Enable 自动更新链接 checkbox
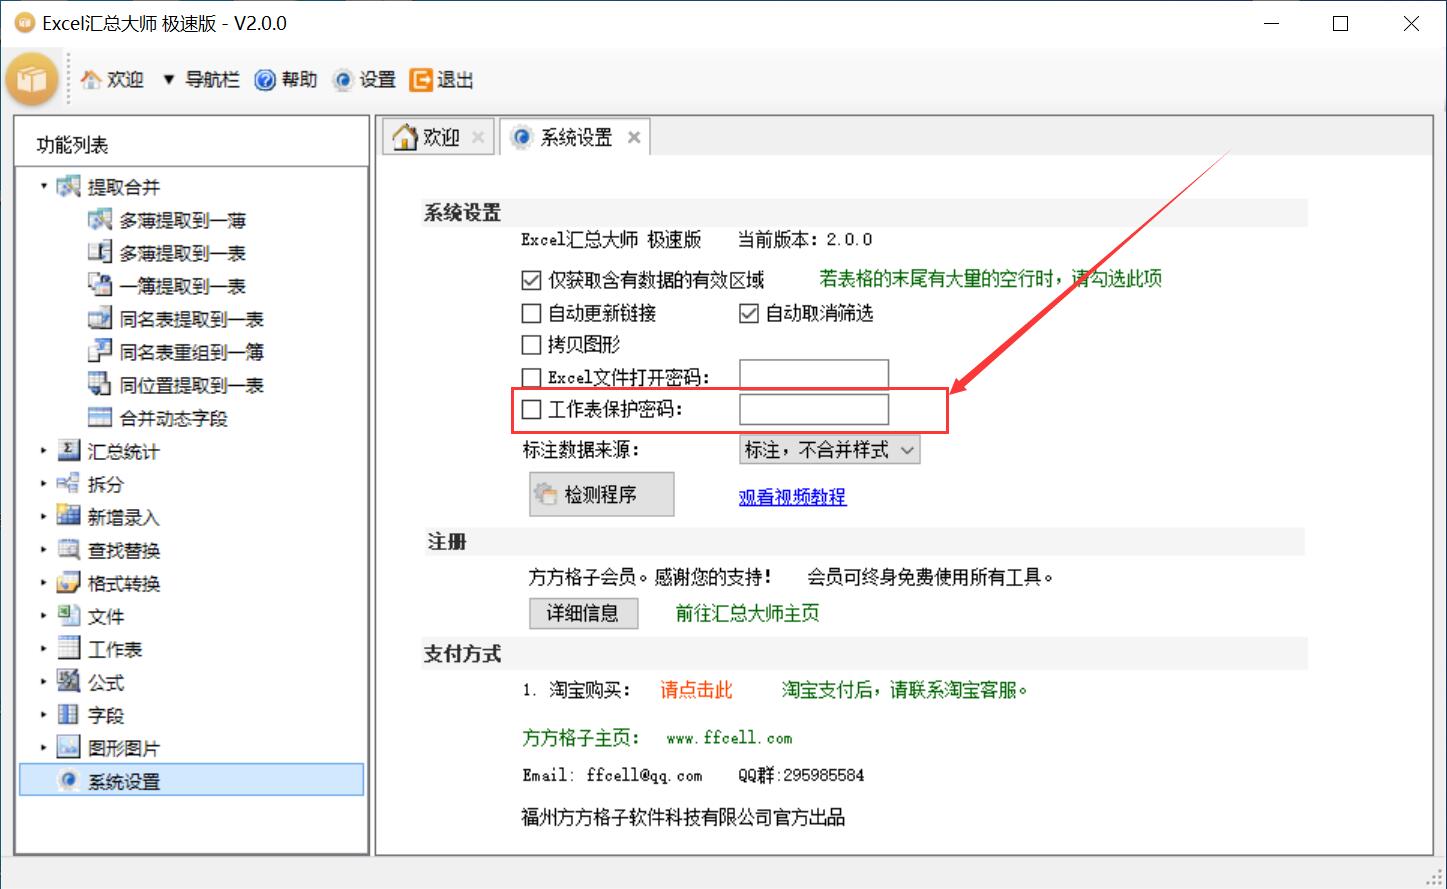 (532, 313)
